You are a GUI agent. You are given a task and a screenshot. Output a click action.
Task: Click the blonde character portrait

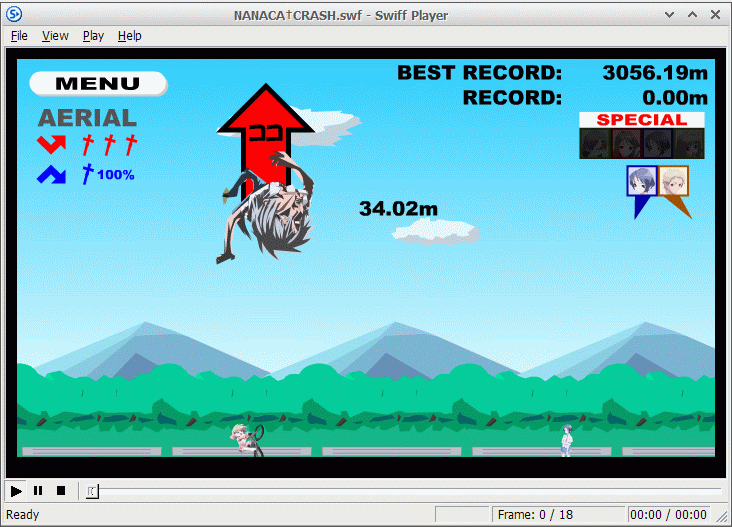click(673, 181)
